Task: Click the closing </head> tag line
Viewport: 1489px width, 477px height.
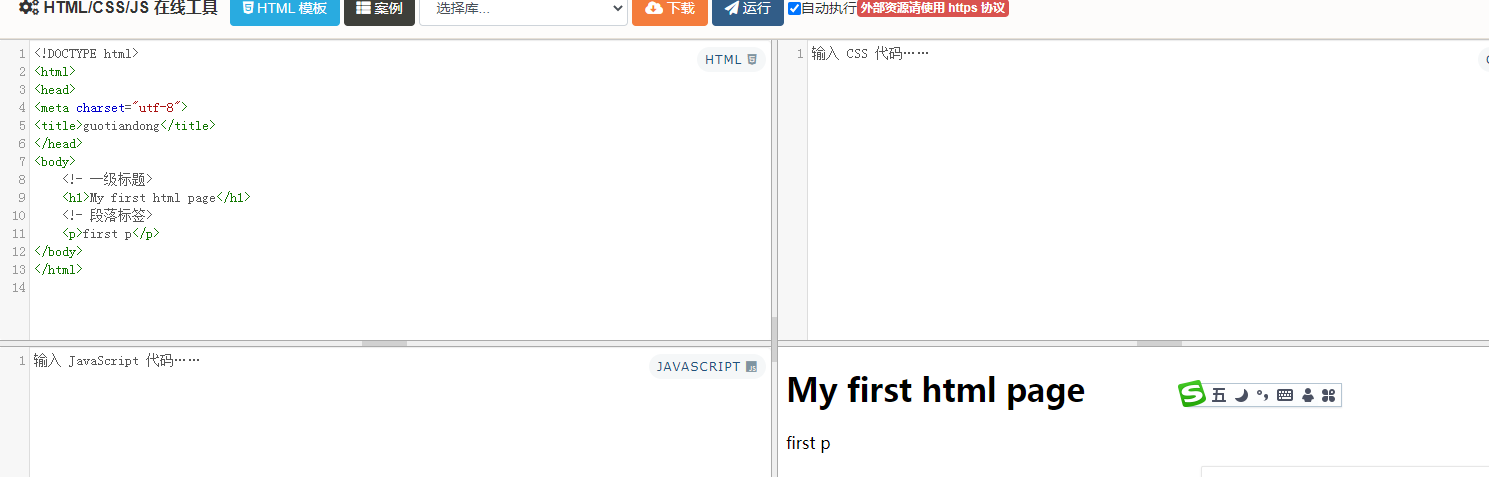Action: click(x=58, y=144)
